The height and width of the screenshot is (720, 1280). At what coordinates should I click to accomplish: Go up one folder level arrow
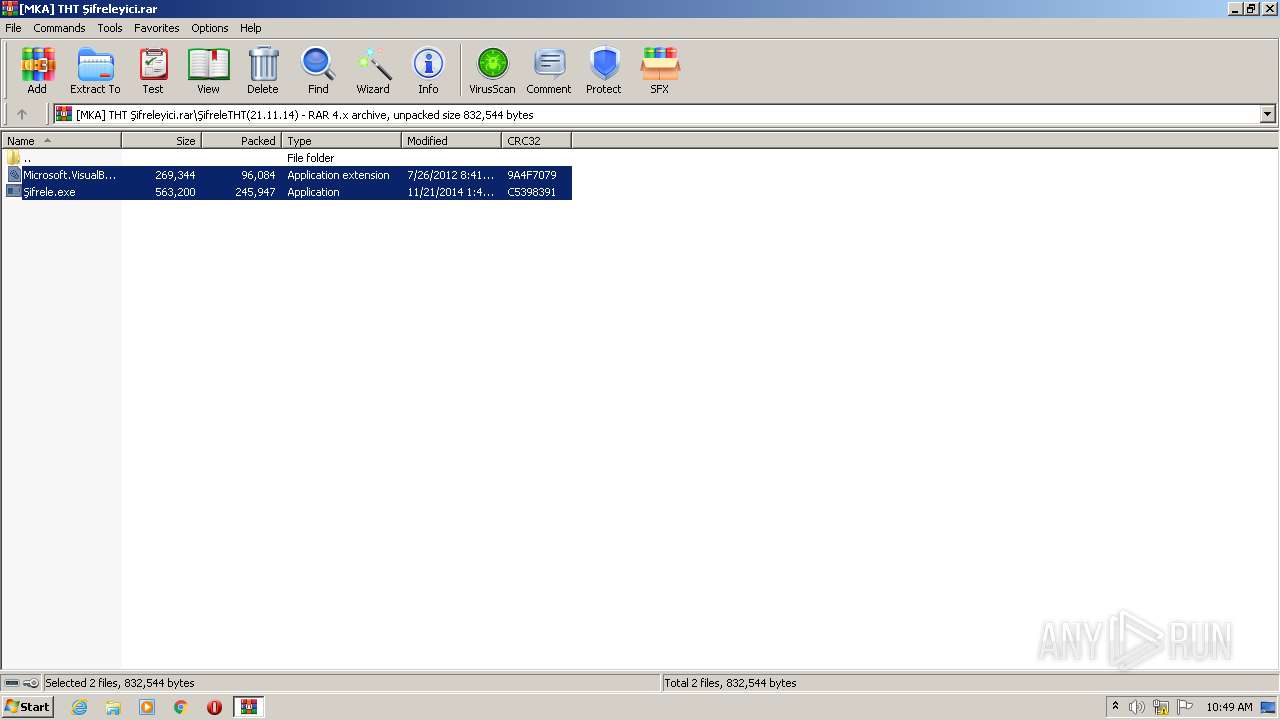[22, 114]
